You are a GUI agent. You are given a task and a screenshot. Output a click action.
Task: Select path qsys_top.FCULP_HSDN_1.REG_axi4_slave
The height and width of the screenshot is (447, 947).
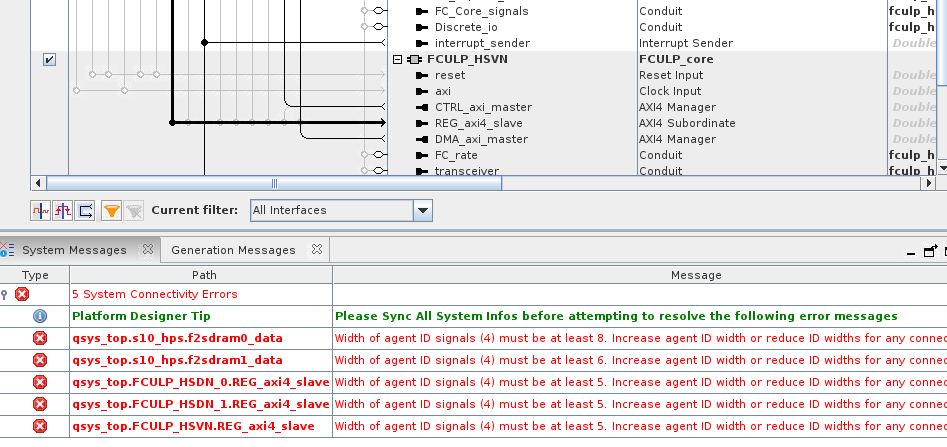(x=201, y=404)
